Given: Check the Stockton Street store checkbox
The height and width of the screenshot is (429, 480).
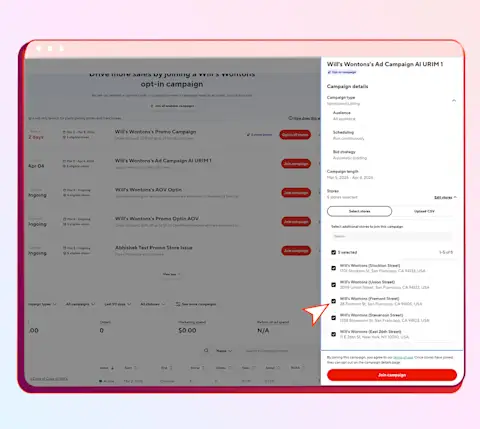Looking at the screenshot, I should pyautogui.click(x=333, y=268).
